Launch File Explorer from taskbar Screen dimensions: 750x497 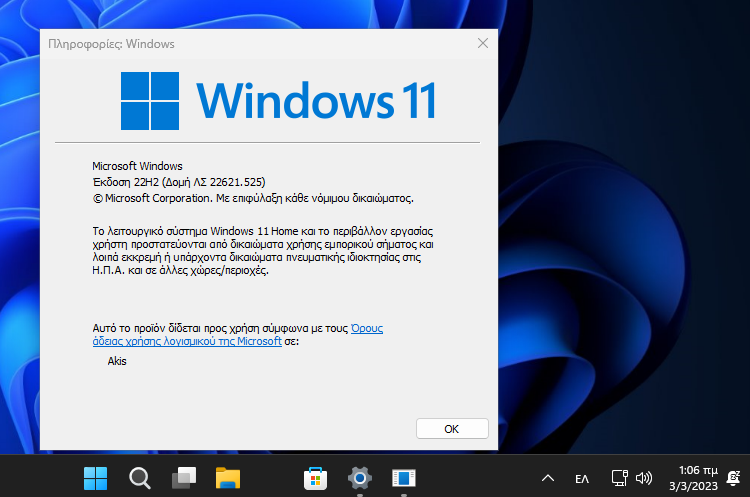[x=228, y=478]
